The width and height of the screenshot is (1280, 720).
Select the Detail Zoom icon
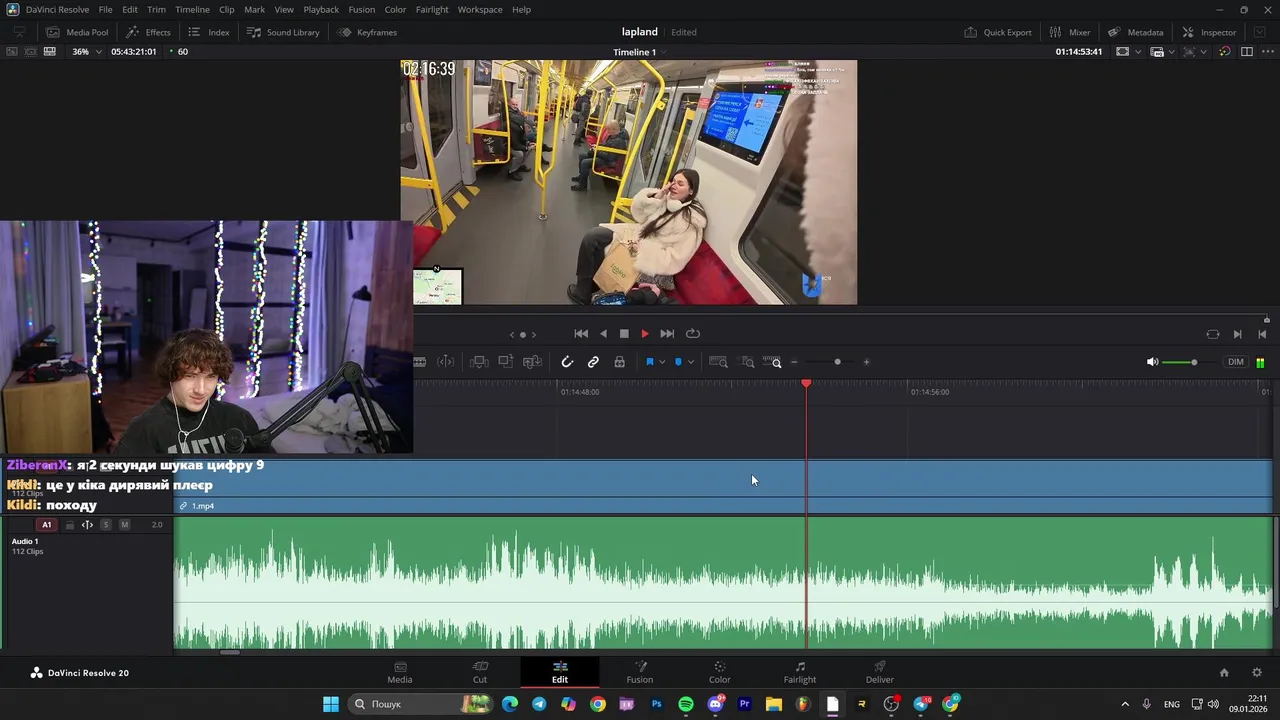(x=748, y=362)
